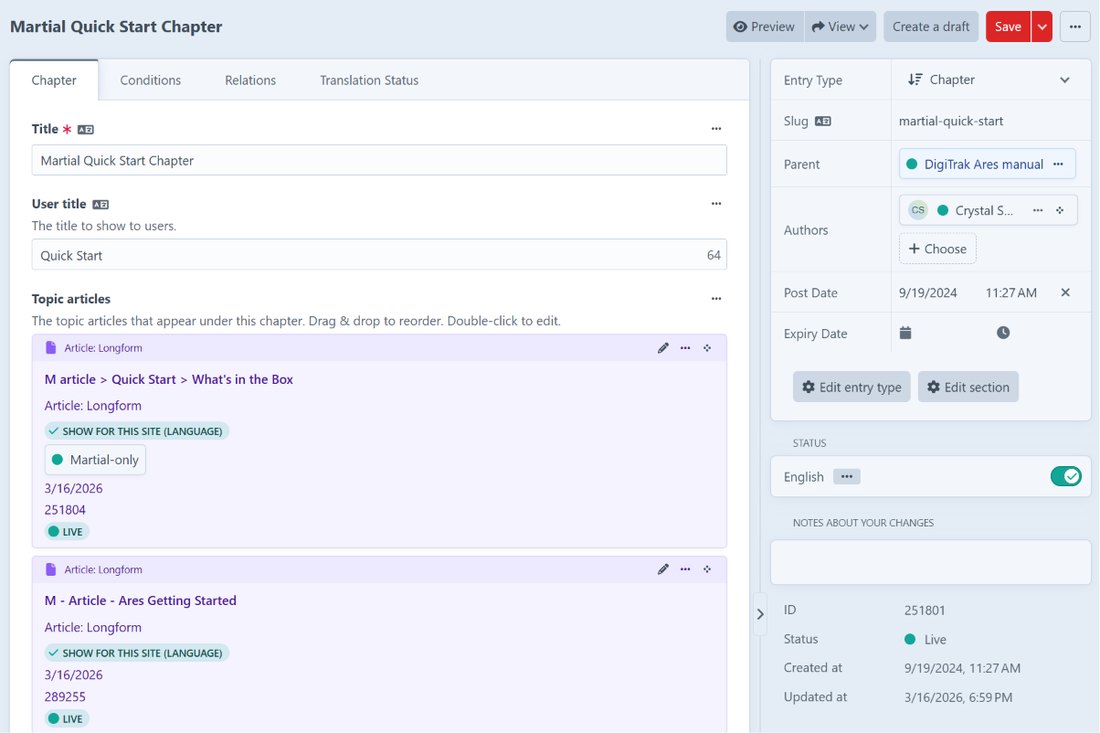Clear the Post Date value
The image size is (1100, 733).
pyautogui.click(x=1065, y=292)
